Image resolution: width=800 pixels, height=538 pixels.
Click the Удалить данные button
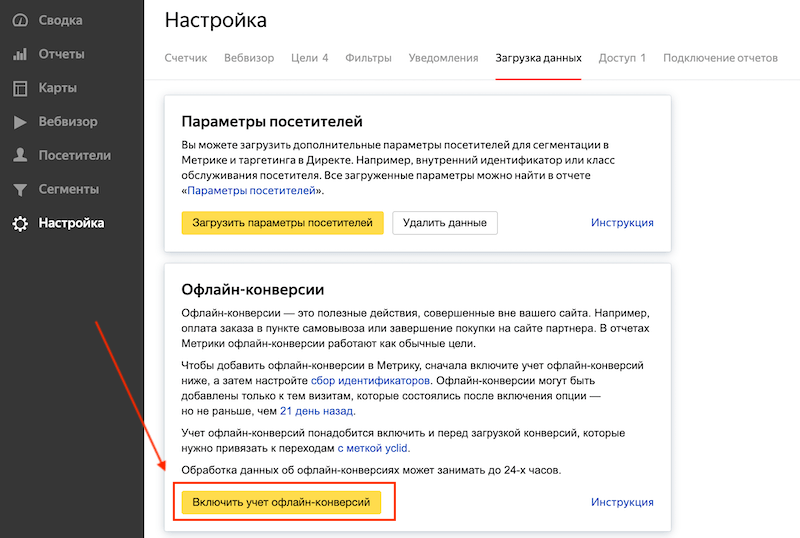tap(445, 222)
